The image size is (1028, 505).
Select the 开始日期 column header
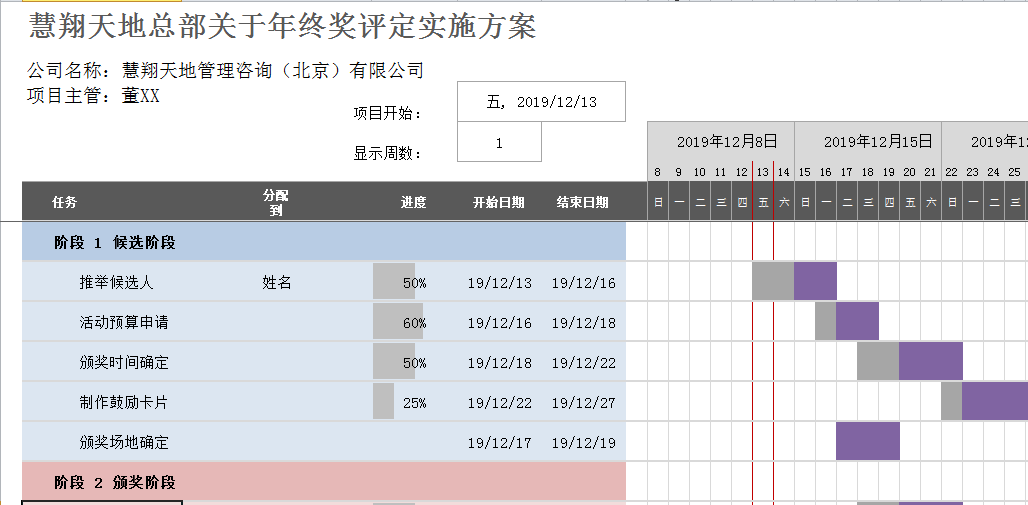498,203
